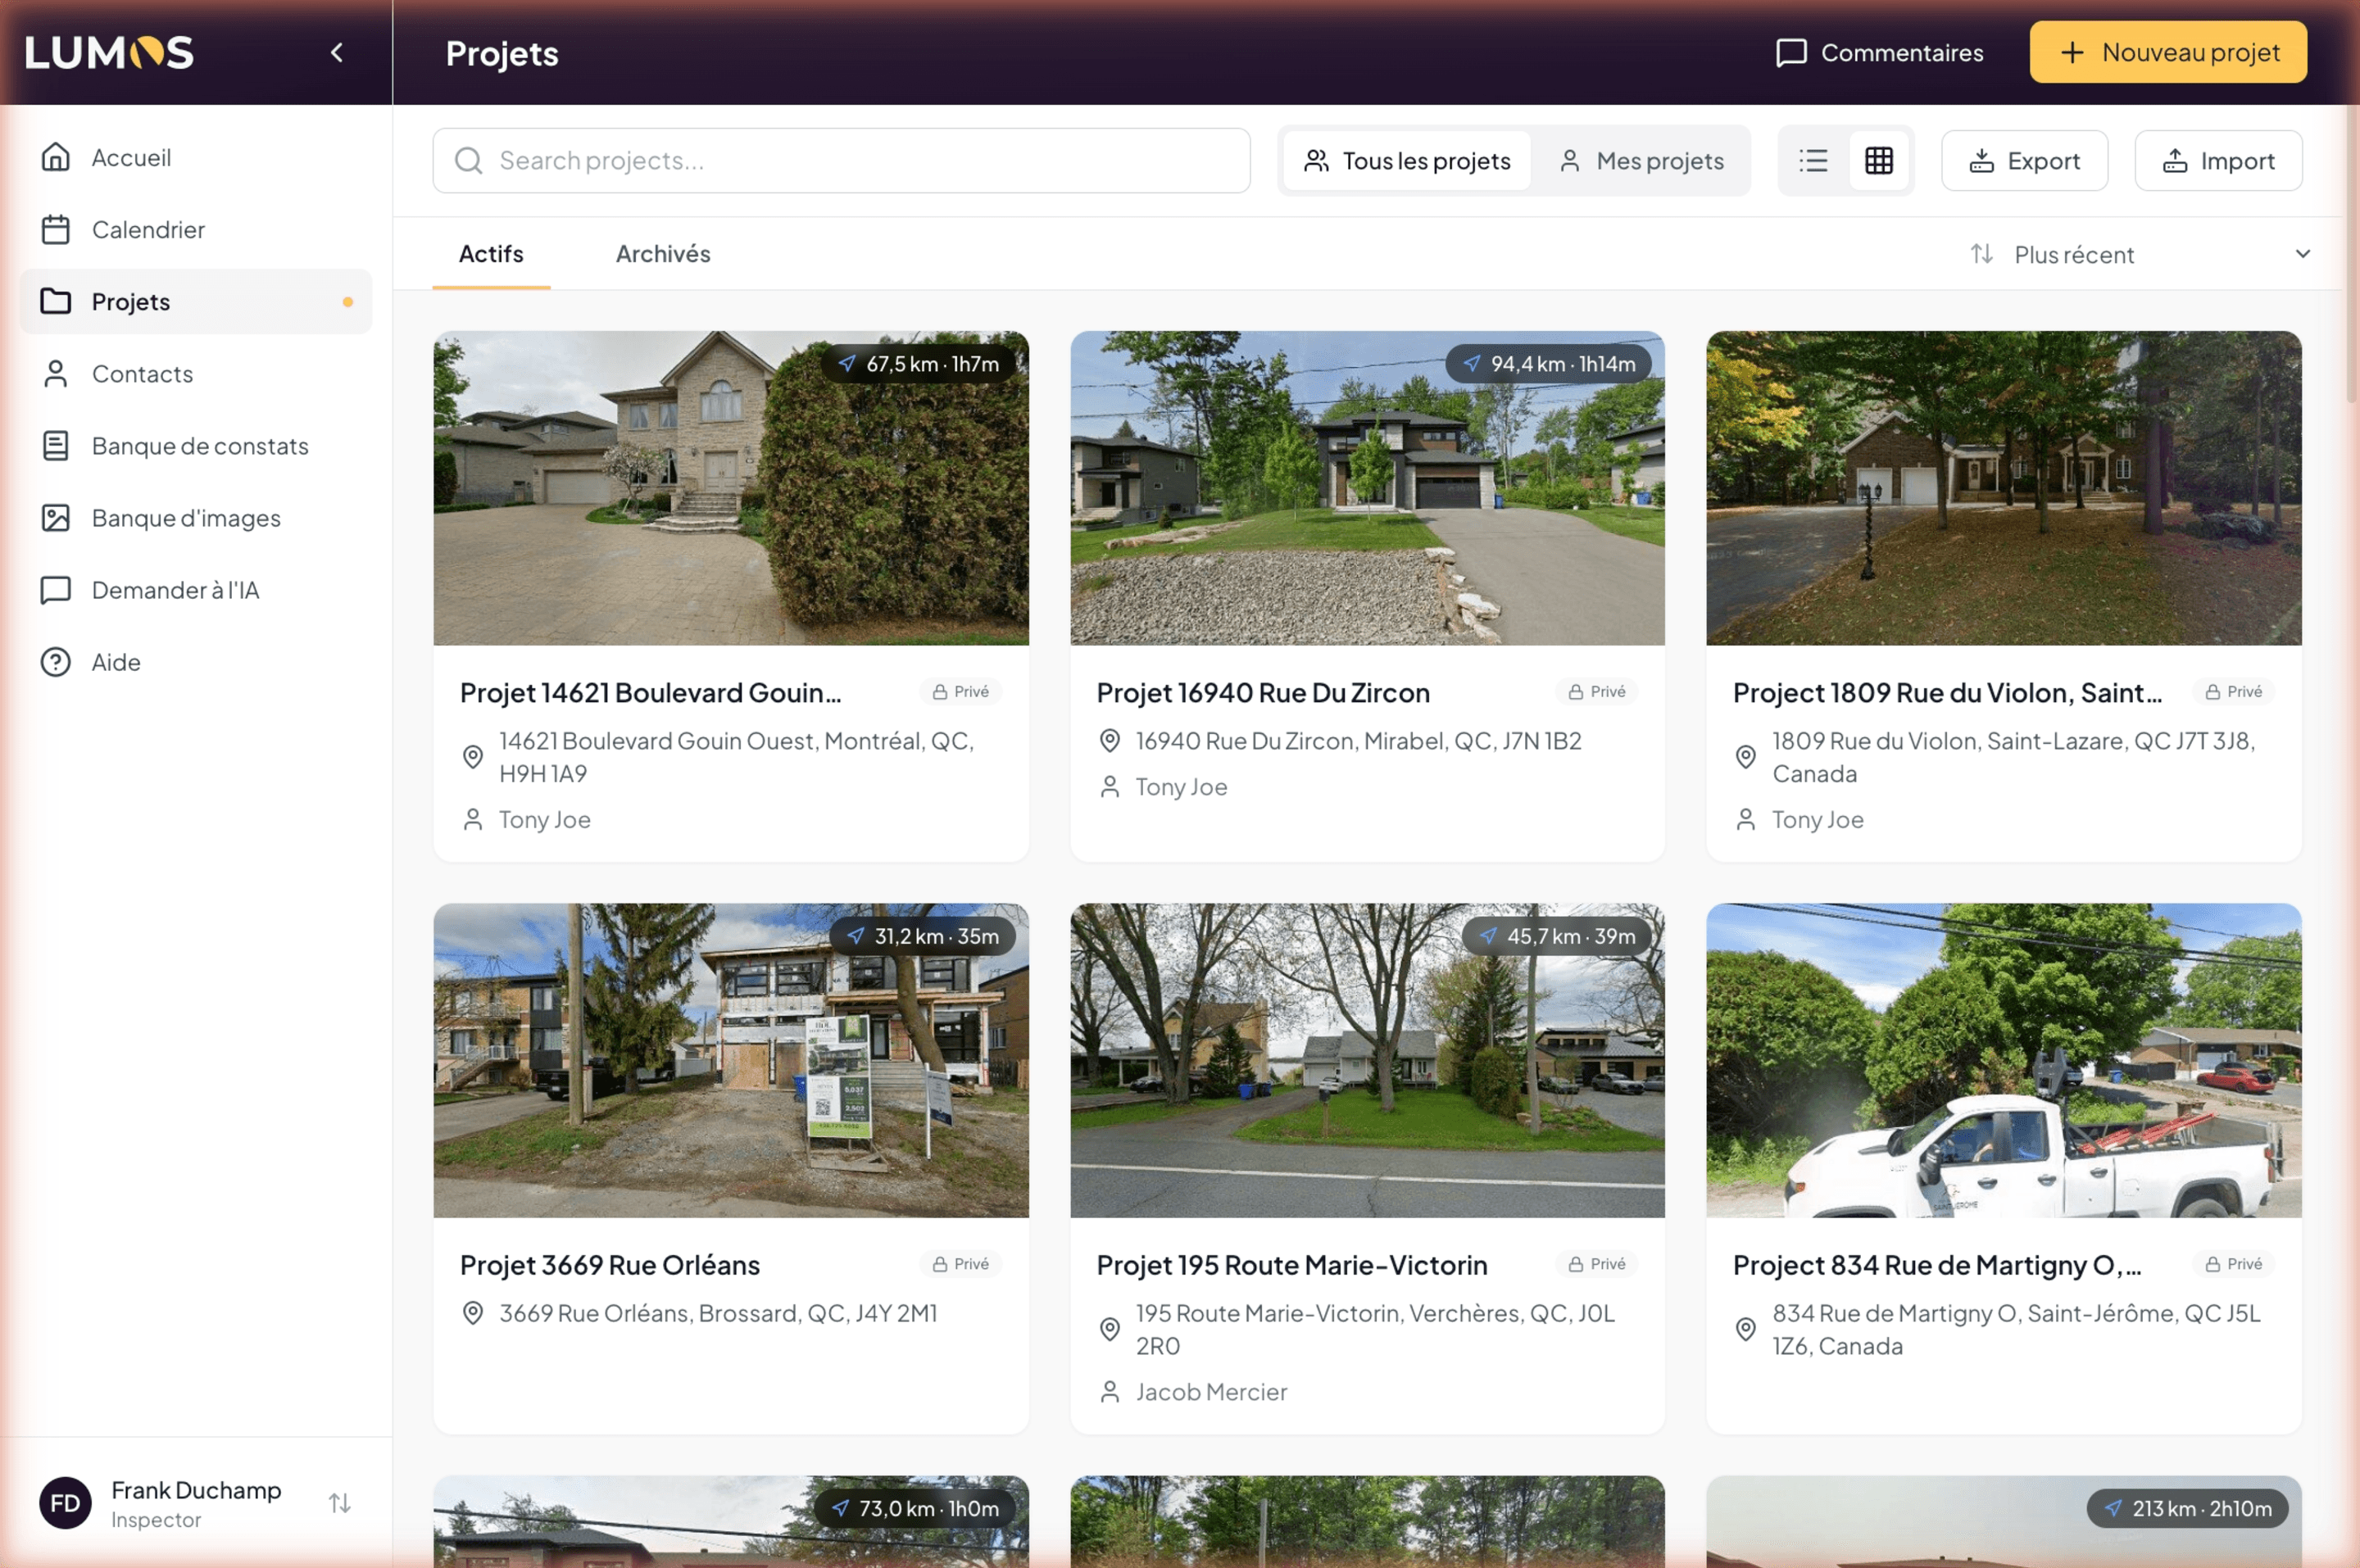Click location pin on Boulevard Gouin address
The image size is (2360, 1568).
[473, 757]
